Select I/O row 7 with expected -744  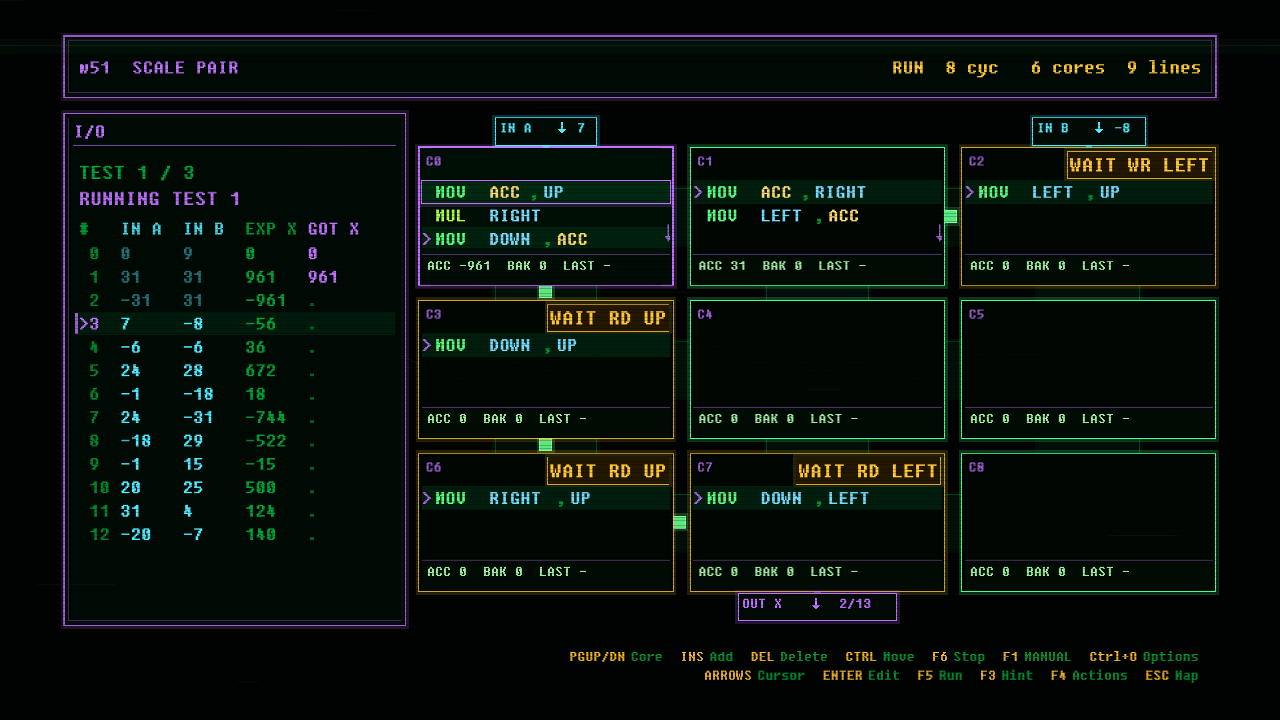point(235,418)
